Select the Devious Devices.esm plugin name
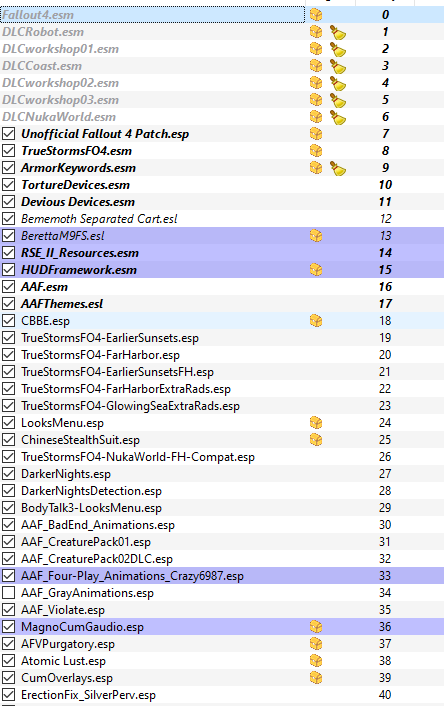Image resolution: width=444 pixels, height=706 pixels. click(x=78, y=202)
